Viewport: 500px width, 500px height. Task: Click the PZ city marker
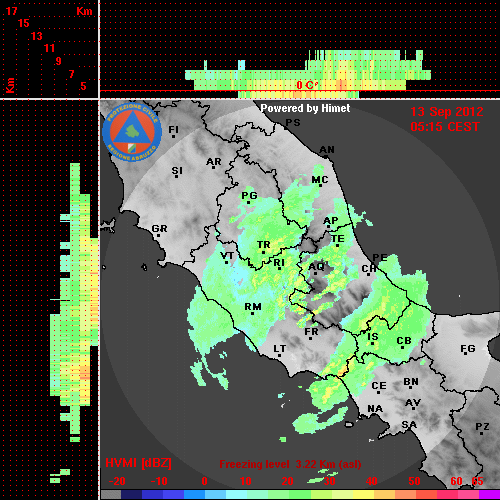(x=482, y=428)
